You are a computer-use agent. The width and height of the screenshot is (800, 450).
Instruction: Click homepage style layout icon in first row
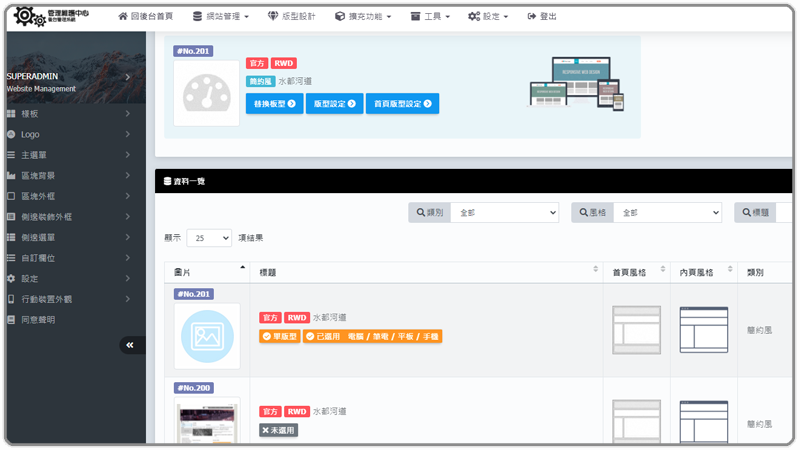pos(636,329)
